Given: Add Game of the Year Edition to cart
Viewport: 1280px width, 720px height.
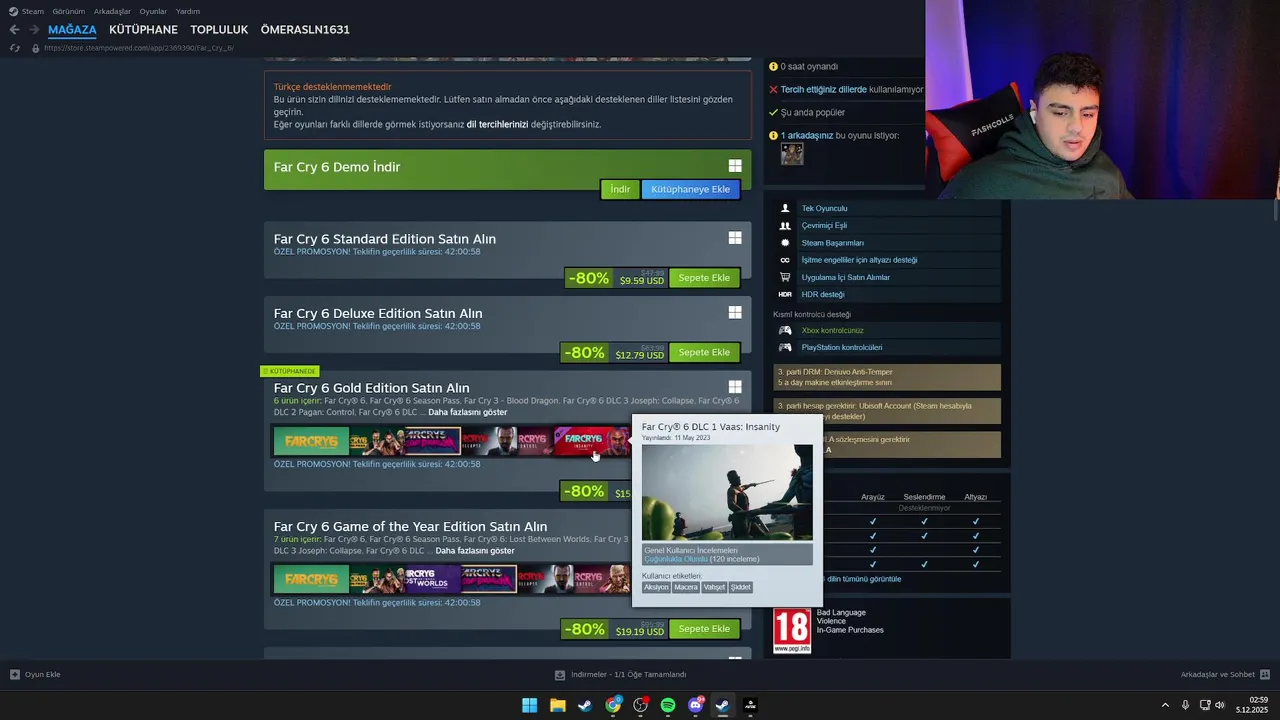Looking at the screenshot, I should 704,629.
